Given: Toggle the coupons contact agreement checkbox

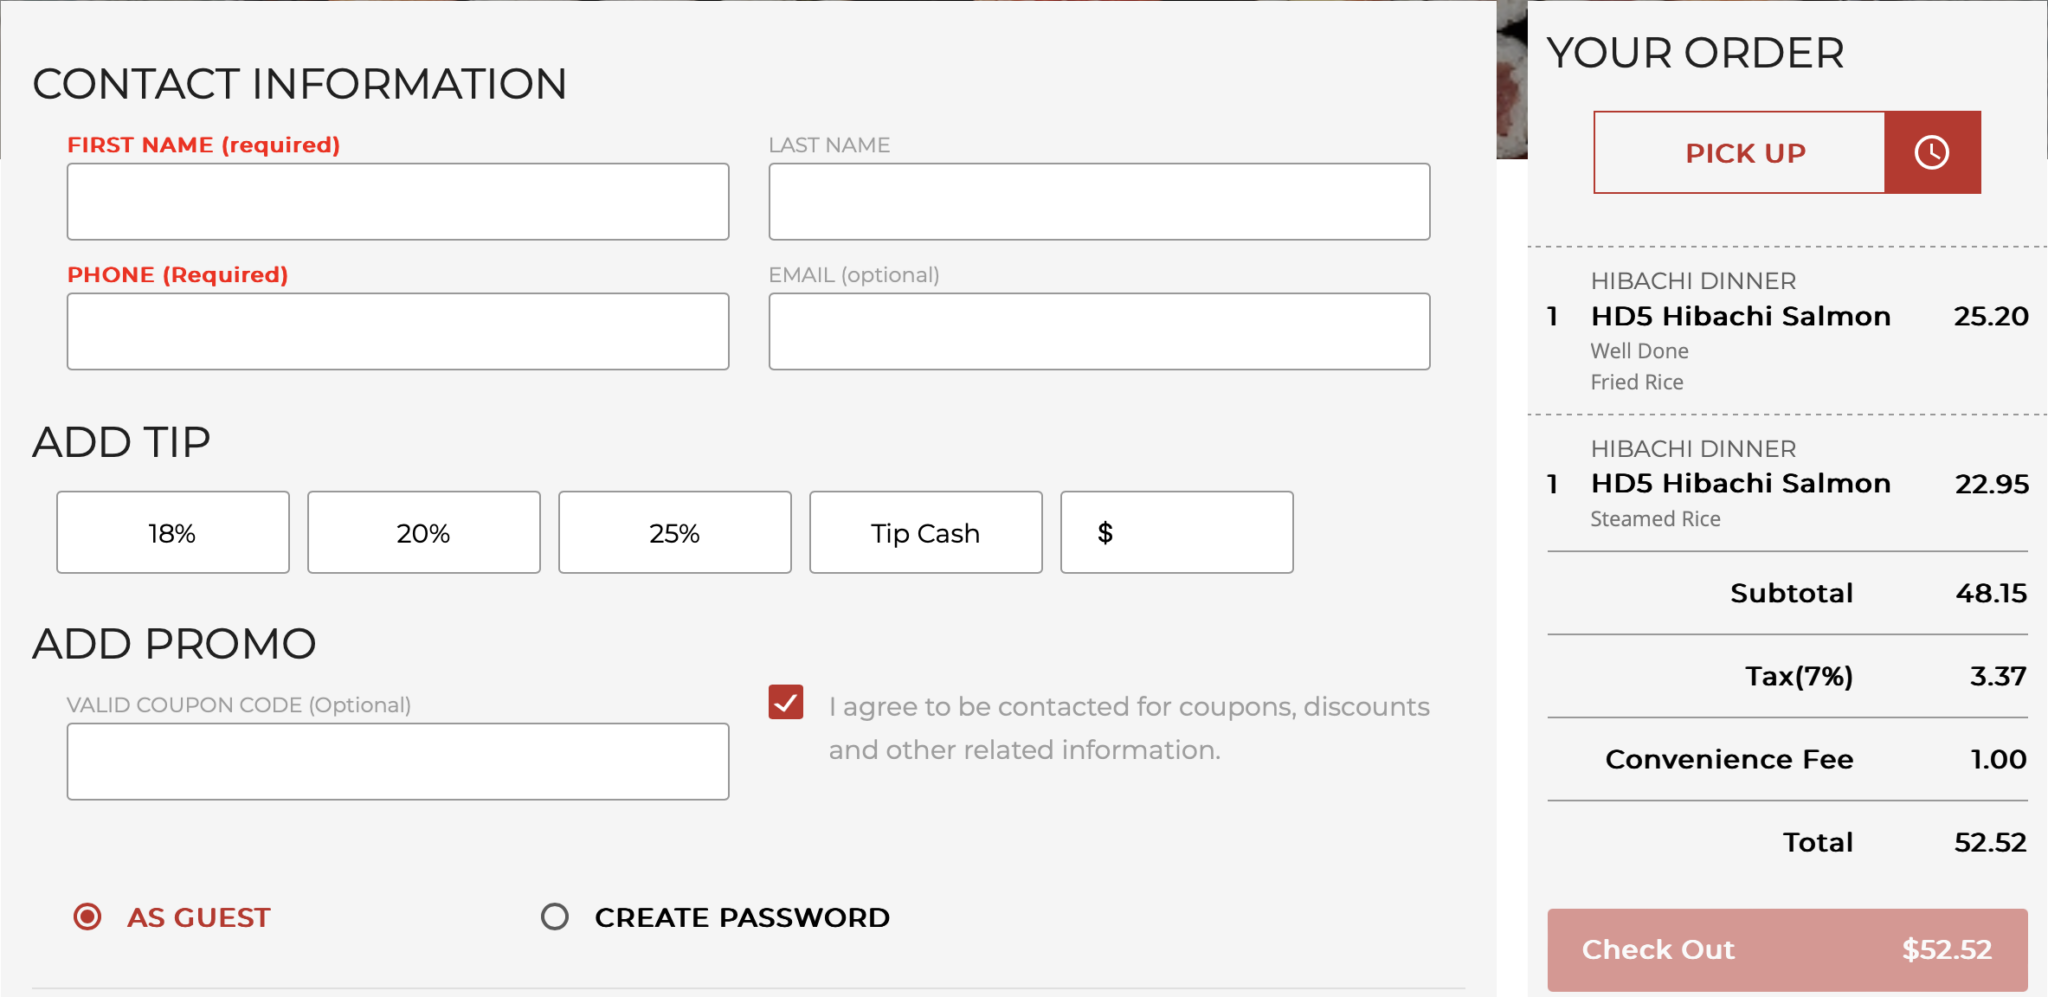Looking at the screenshot, I should click(x=786, y=703).
